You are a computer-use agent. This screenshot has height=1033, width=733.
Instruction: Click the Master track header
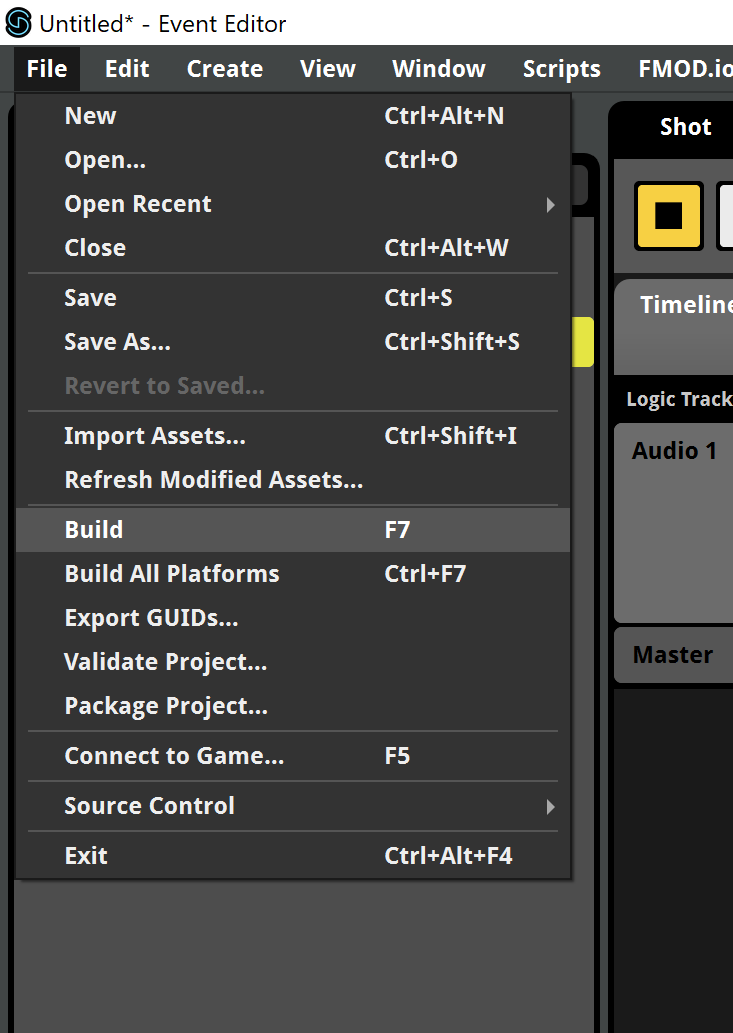coord(672,655)
